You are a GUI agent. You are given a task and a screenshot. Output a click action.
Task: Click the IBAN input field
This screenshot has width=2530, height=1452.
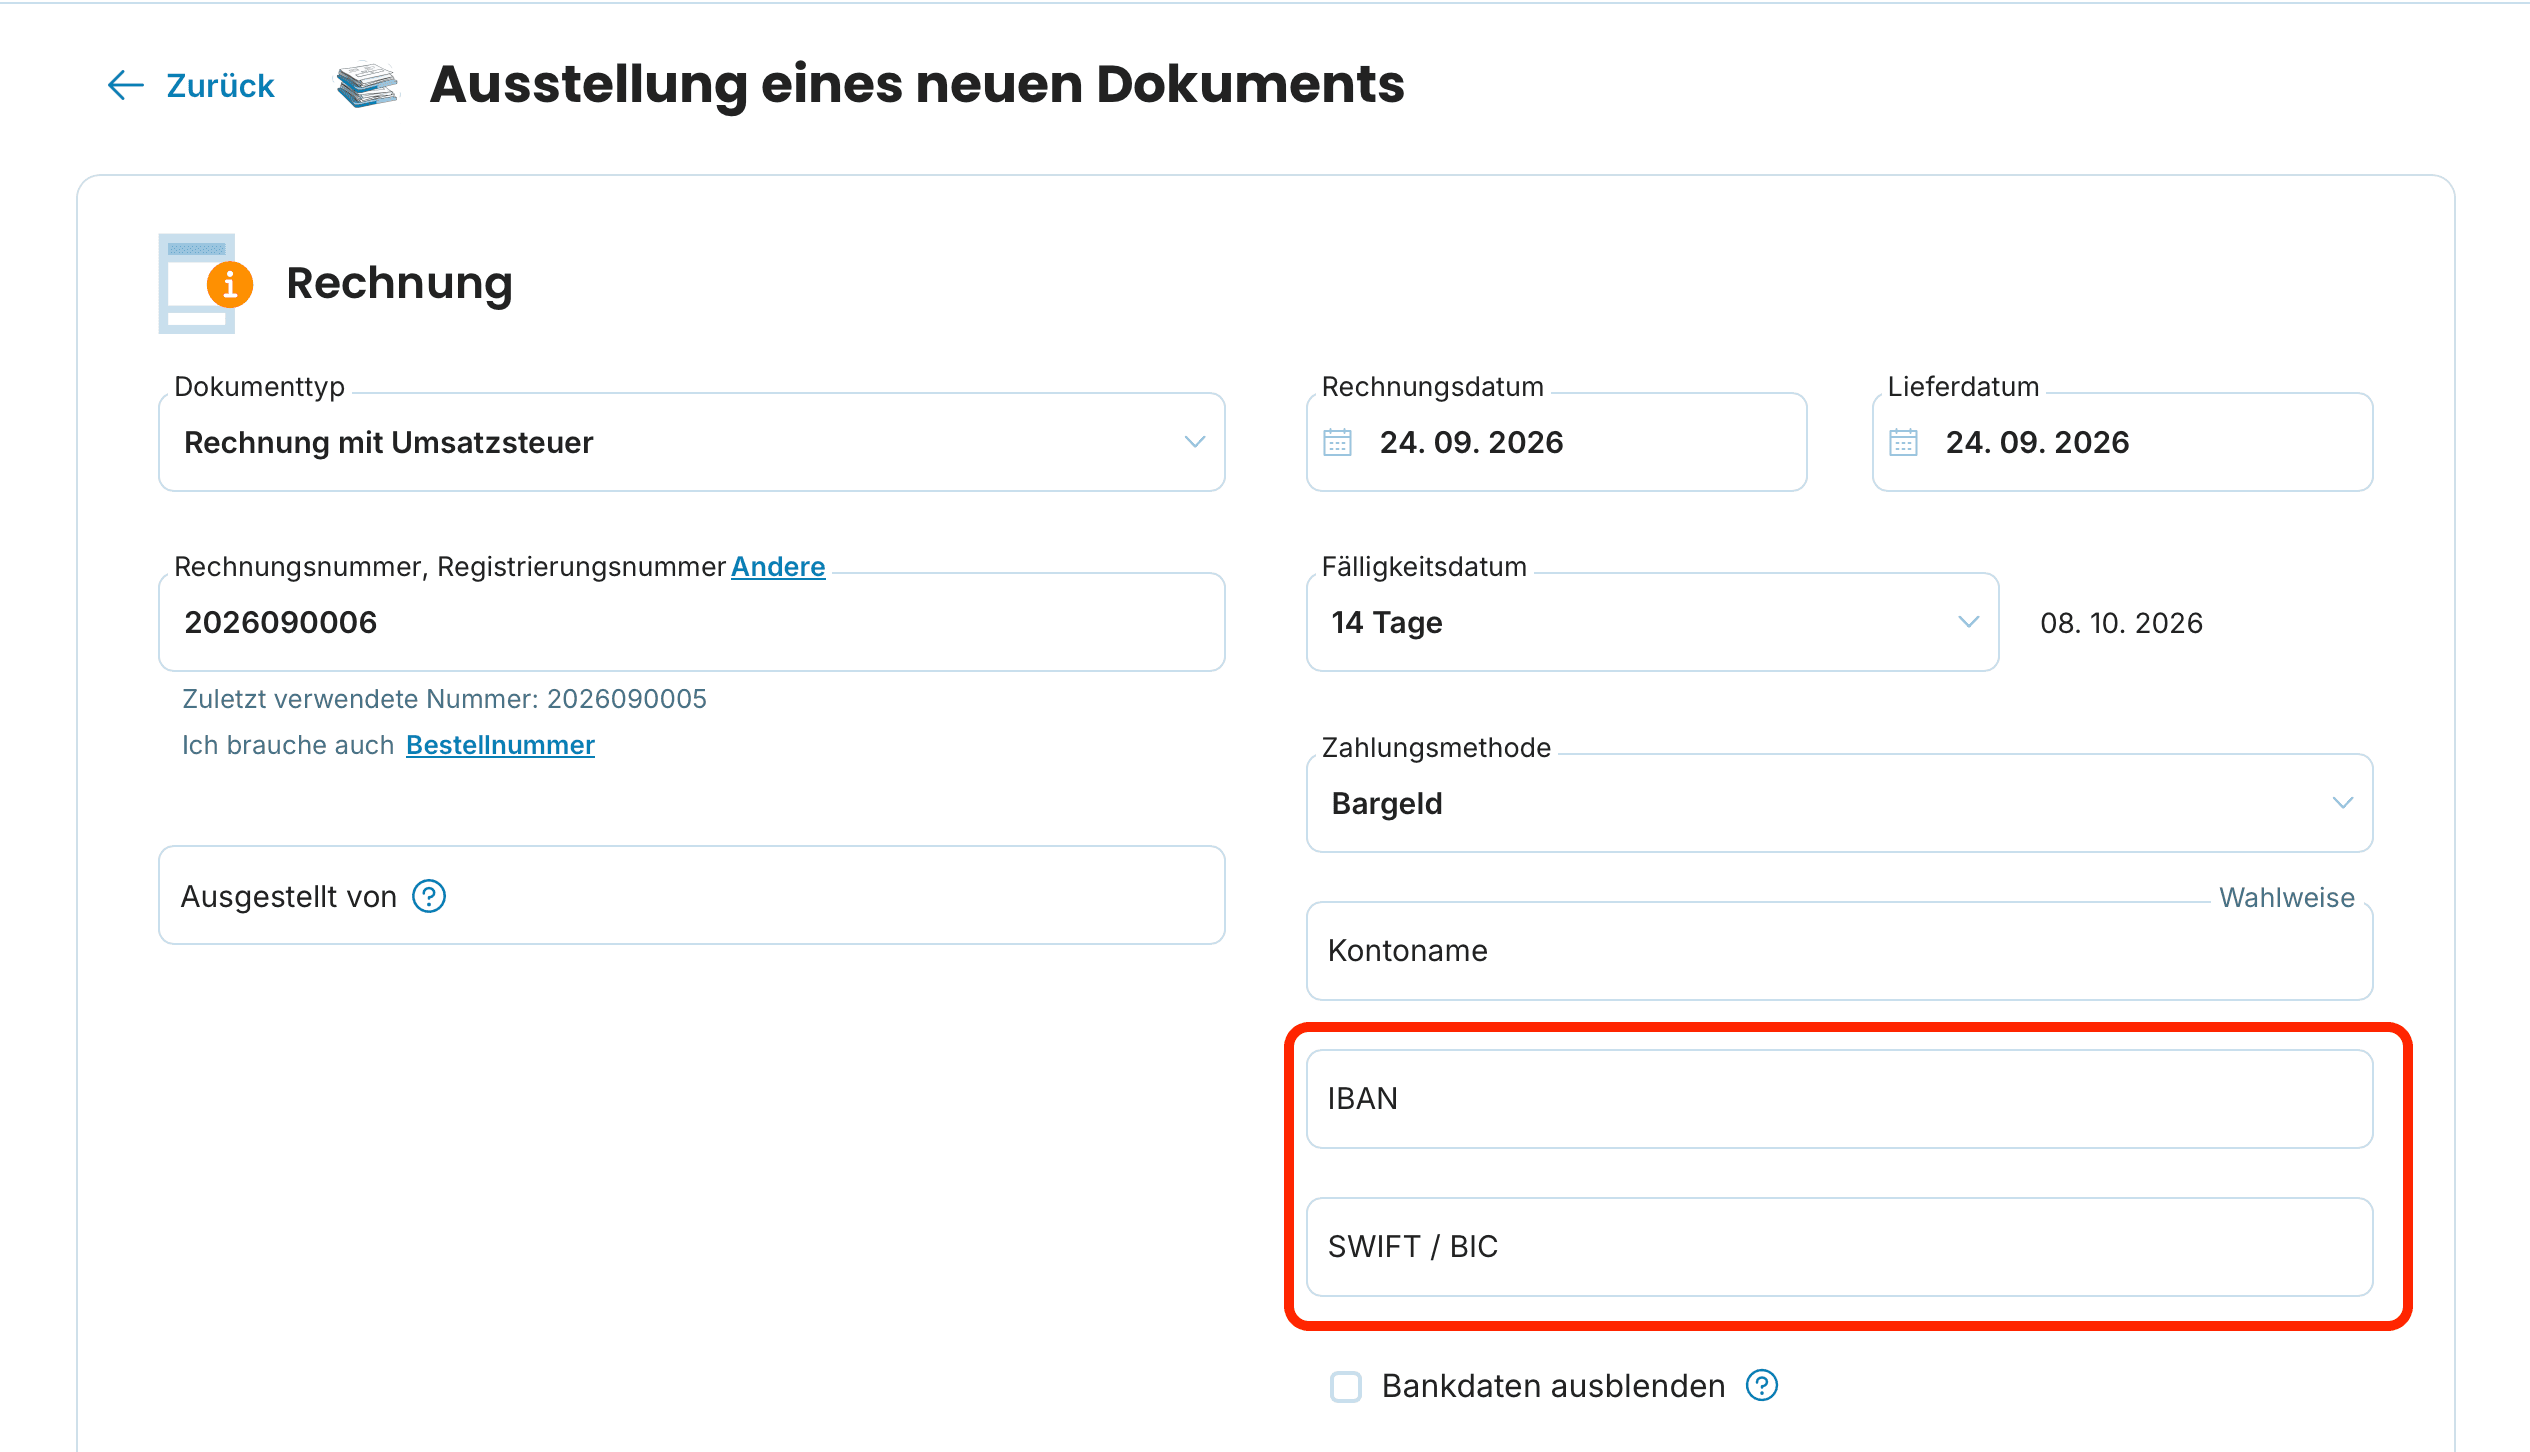pyautogui.click(x=1840, y=1099)
